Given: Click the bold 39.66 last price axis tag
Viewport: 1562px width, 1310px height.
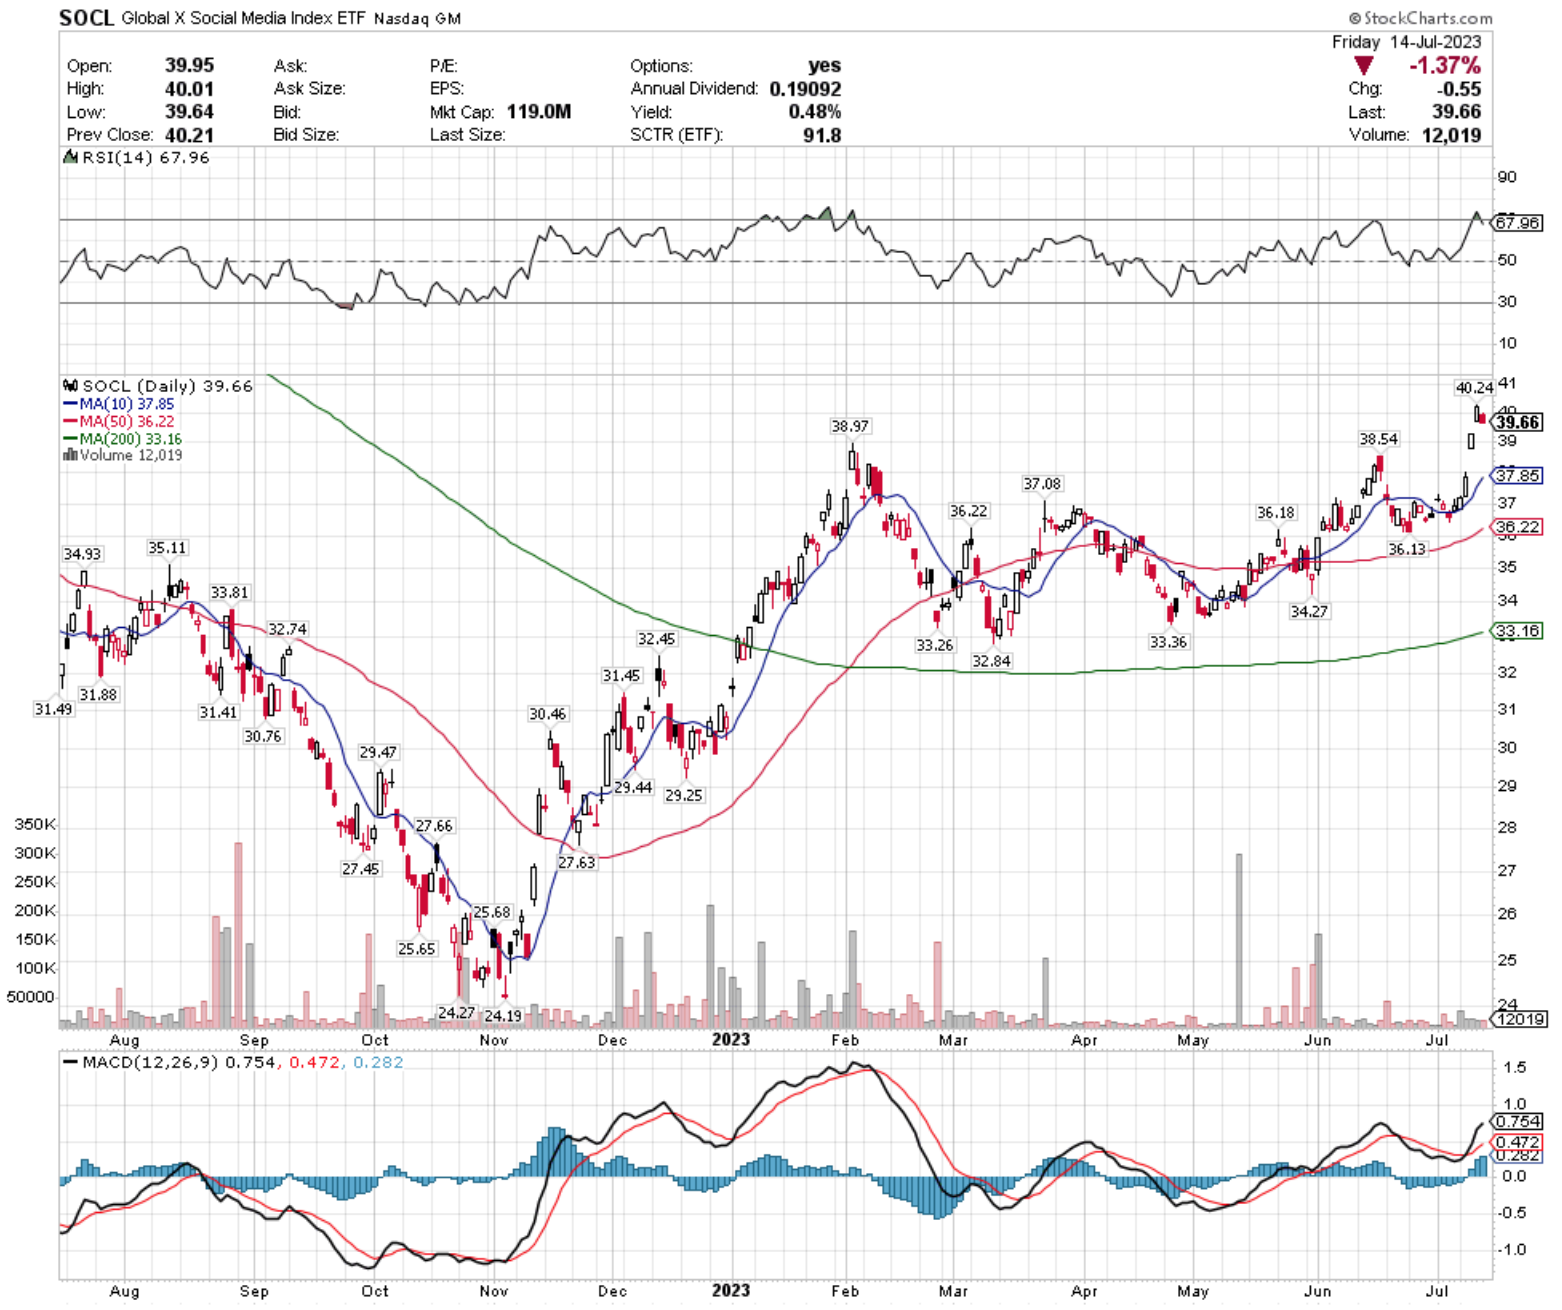Looking at the screenshot, I should (x=1517, y=422).
